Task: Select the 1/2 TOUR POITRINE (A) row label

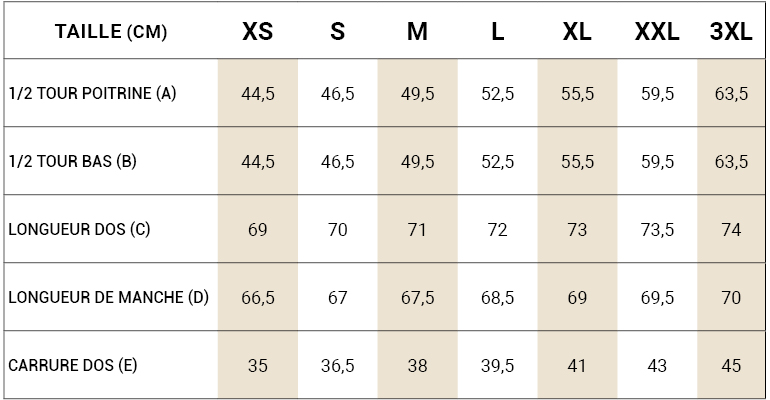Action: [92, 94]
